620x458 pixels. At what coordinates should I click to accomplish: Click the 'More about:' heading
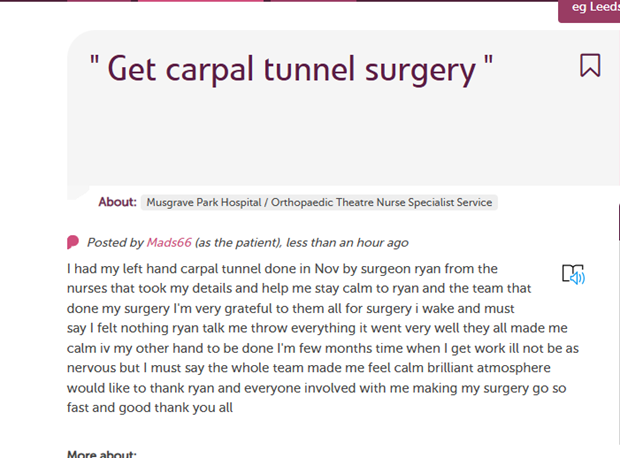[102, 454]
